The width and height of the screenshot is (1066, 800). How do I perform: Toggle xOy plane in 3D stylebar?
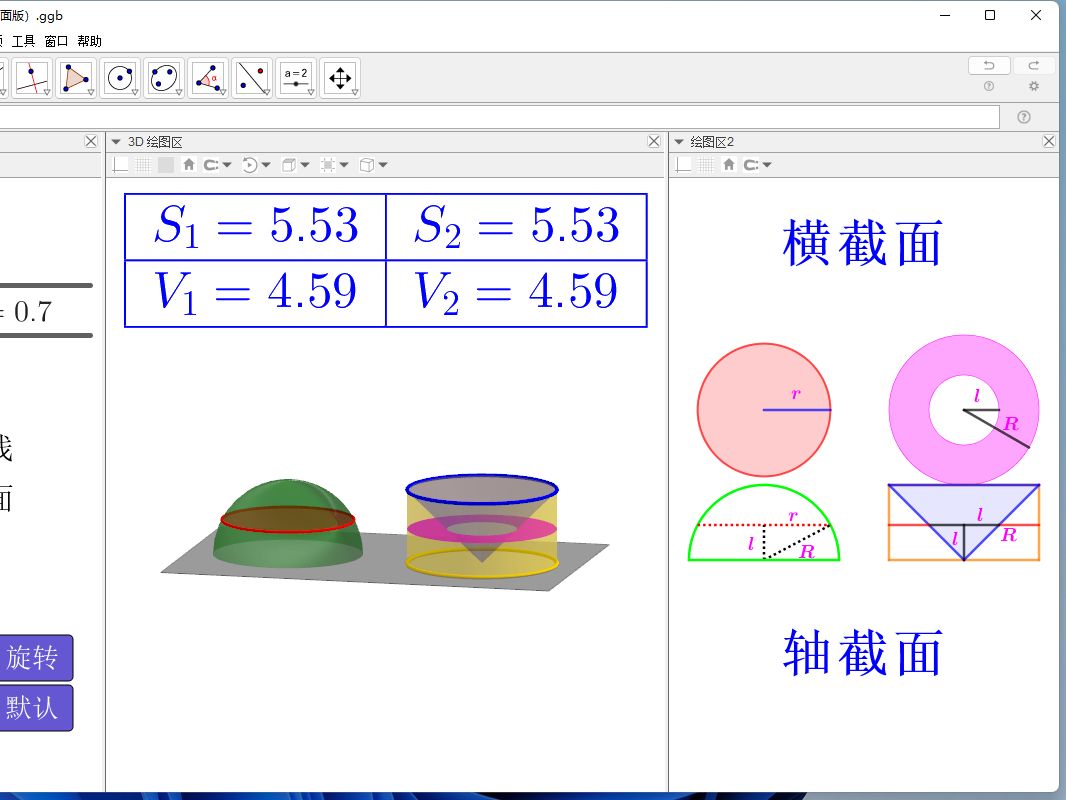pyautogui.click(x=166, y=164)
